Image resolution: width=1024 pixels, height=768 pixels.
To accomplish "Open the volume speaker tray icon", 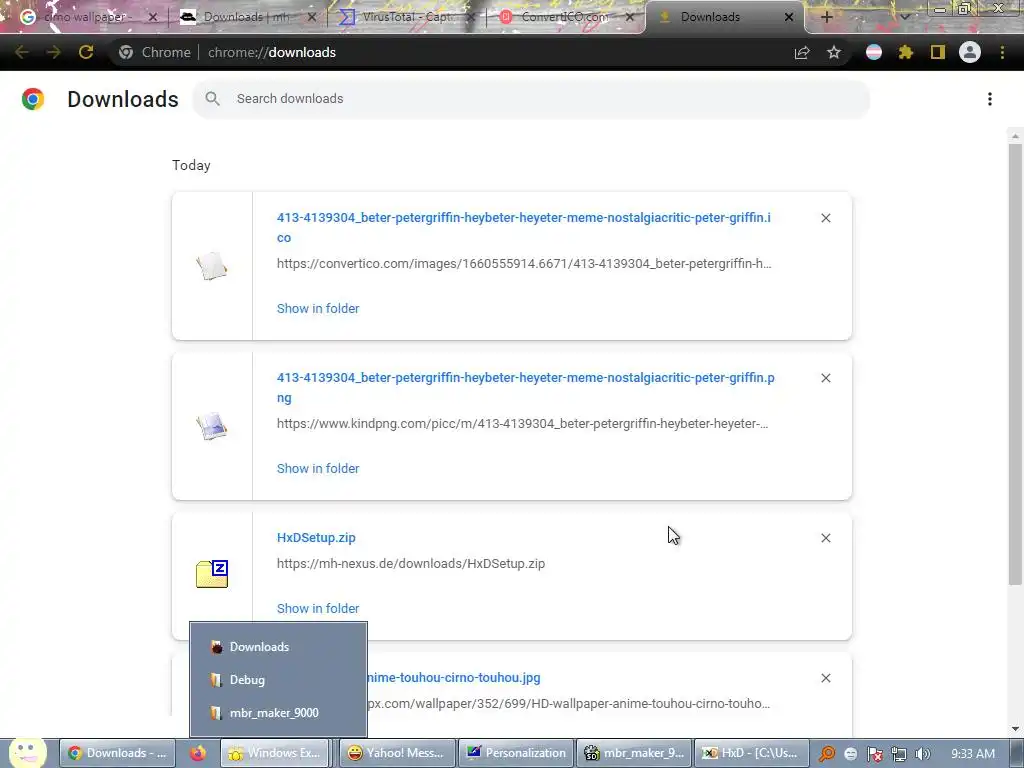I will [922, 754].
